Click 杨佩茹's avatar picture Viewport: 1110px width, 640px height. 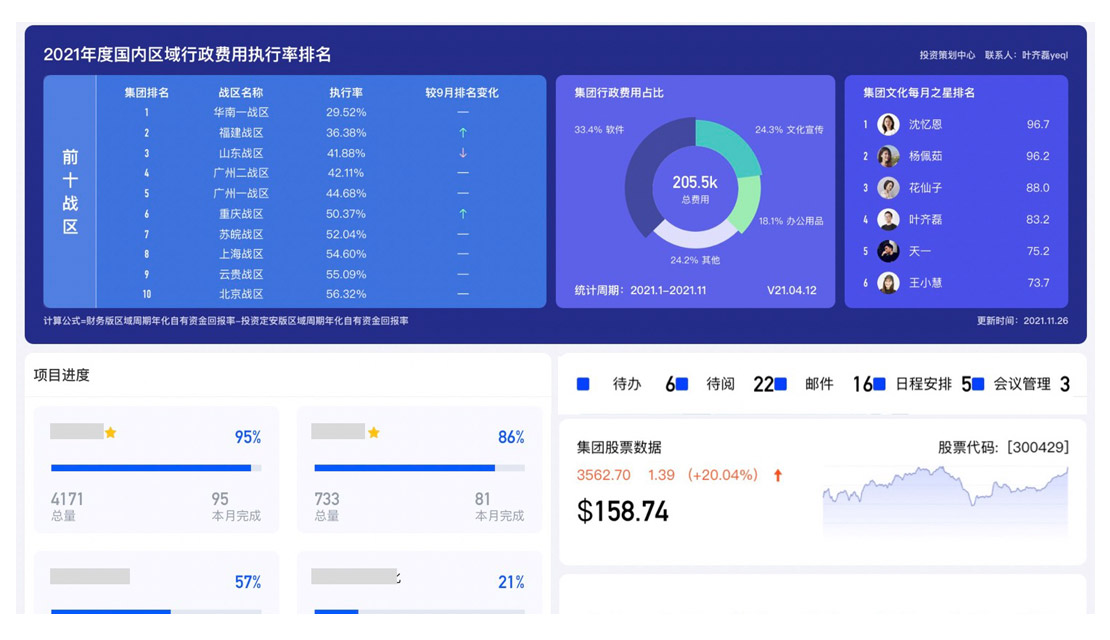pos(888,157)
